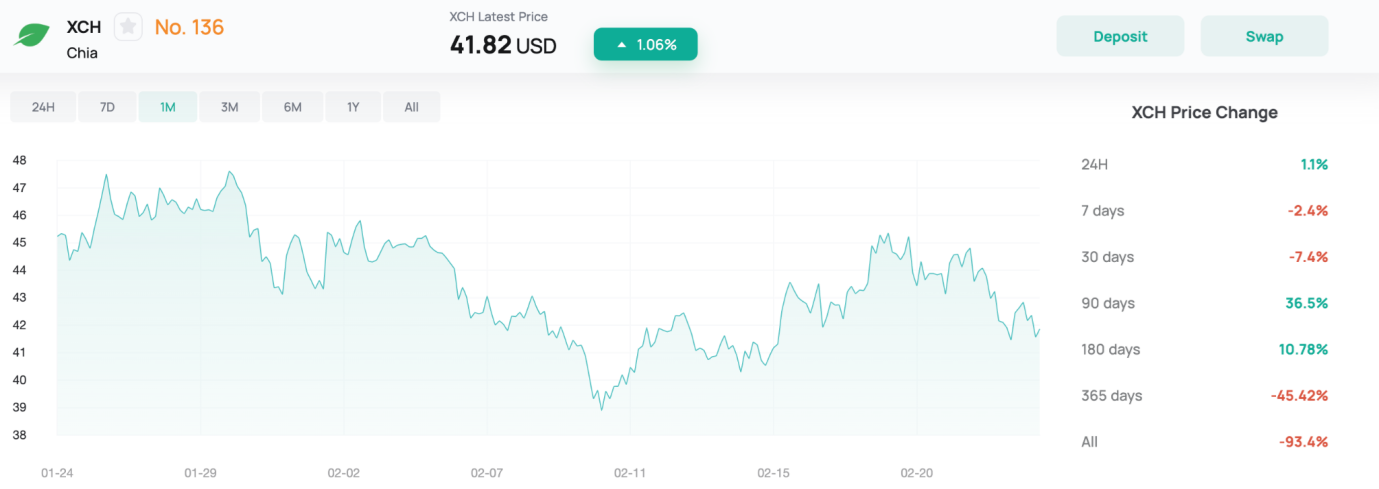The image size is (1379, 489).
Task: Select the 24H chart range tab
Action: pos(43,107)
